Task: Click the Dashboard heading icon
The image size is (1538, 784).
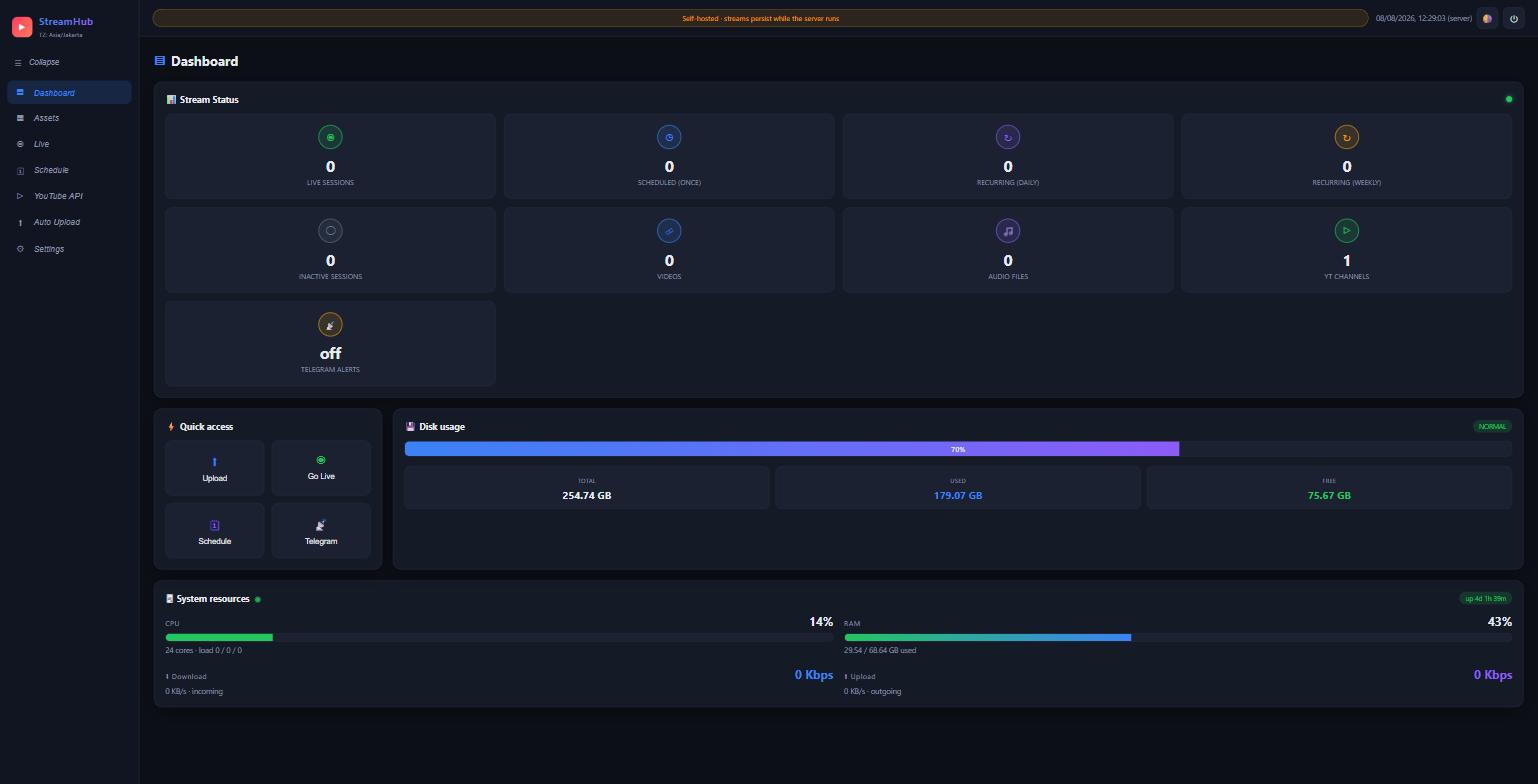Action: (159, 61)
